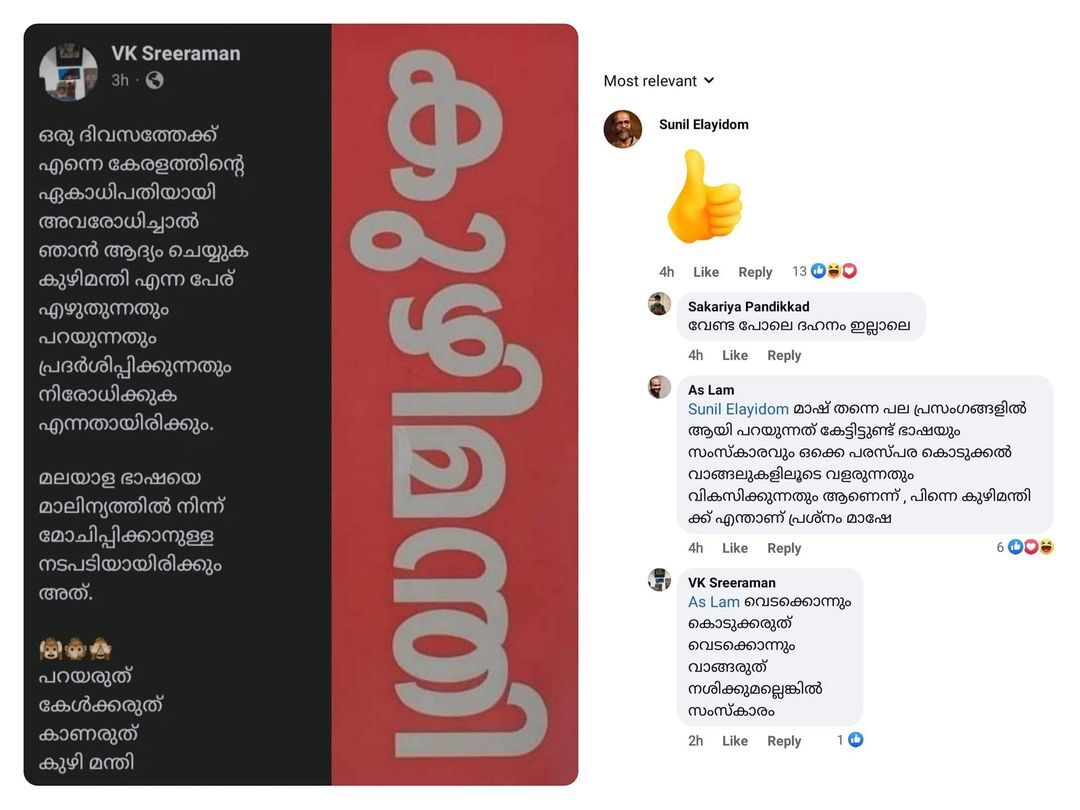
Task: Like As Lam's comment
Action: (x=735, y=548)
